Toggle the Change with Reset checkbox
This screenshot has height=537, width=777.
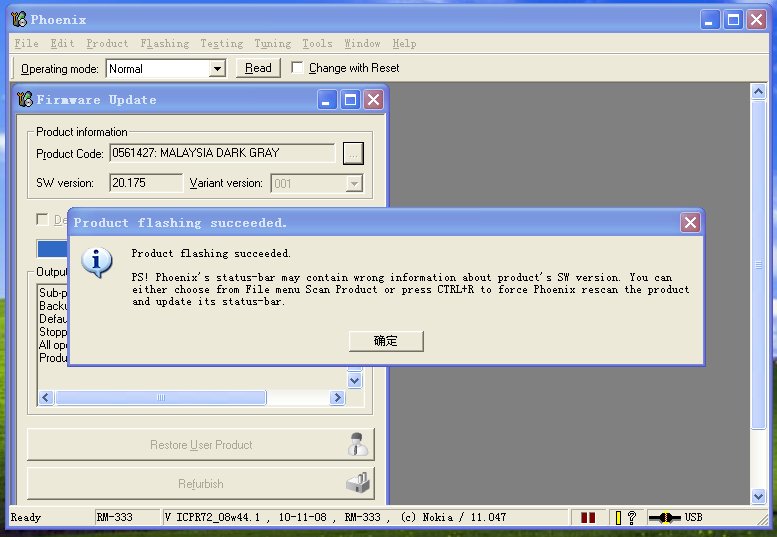[x=297, y=67]
